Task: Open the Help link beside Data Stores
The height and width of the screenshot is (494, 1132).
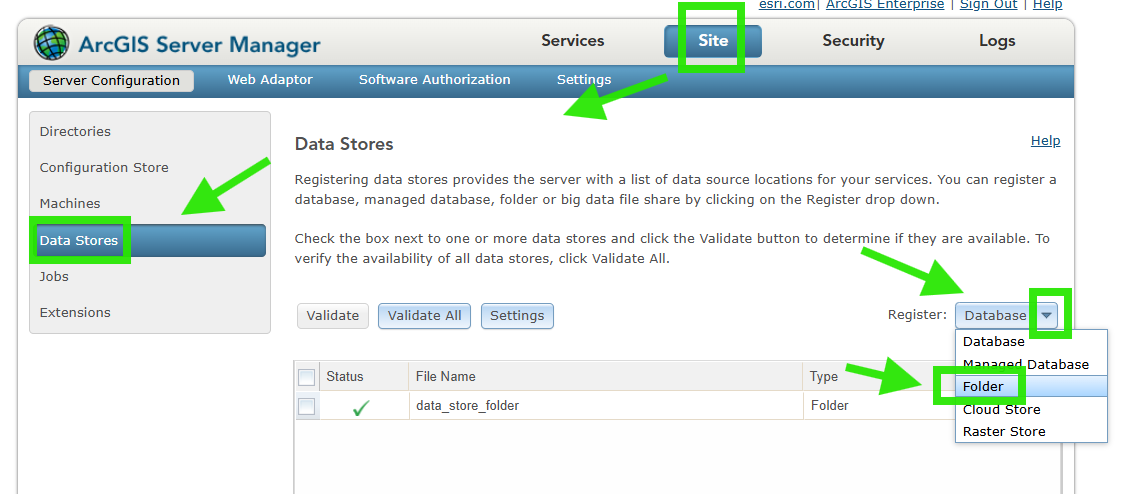Action: pyautogui.click(x=1045, y=141)
